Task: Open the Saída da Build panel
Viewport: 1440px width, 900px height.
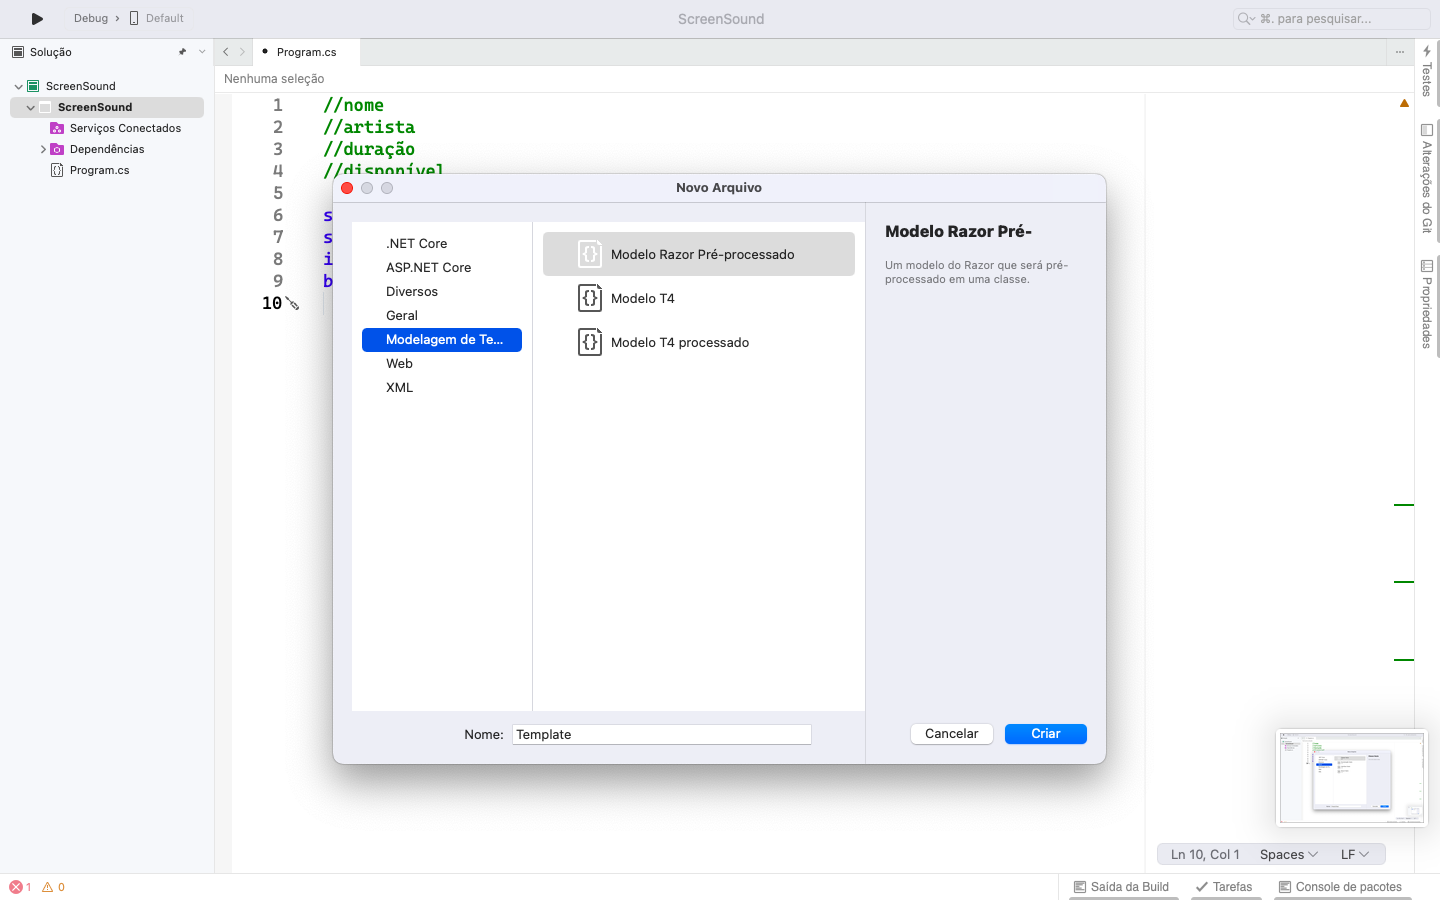Action: (1121, 887)
